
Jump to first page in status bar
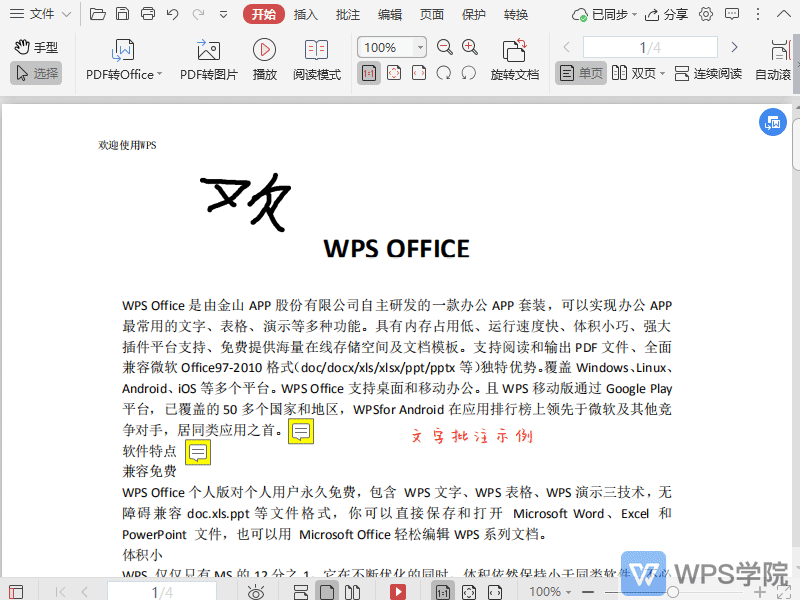coord(60,592)
